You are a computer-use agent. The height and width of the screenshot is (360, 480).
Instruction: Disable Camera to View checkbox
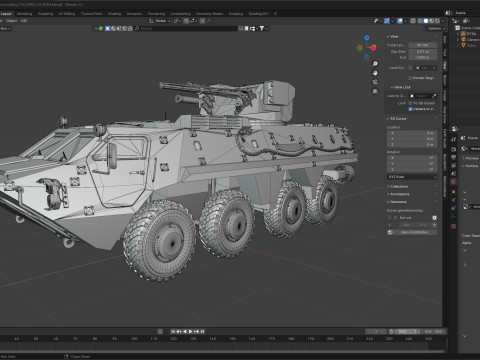pyautogui.click(x=410, y=109)
